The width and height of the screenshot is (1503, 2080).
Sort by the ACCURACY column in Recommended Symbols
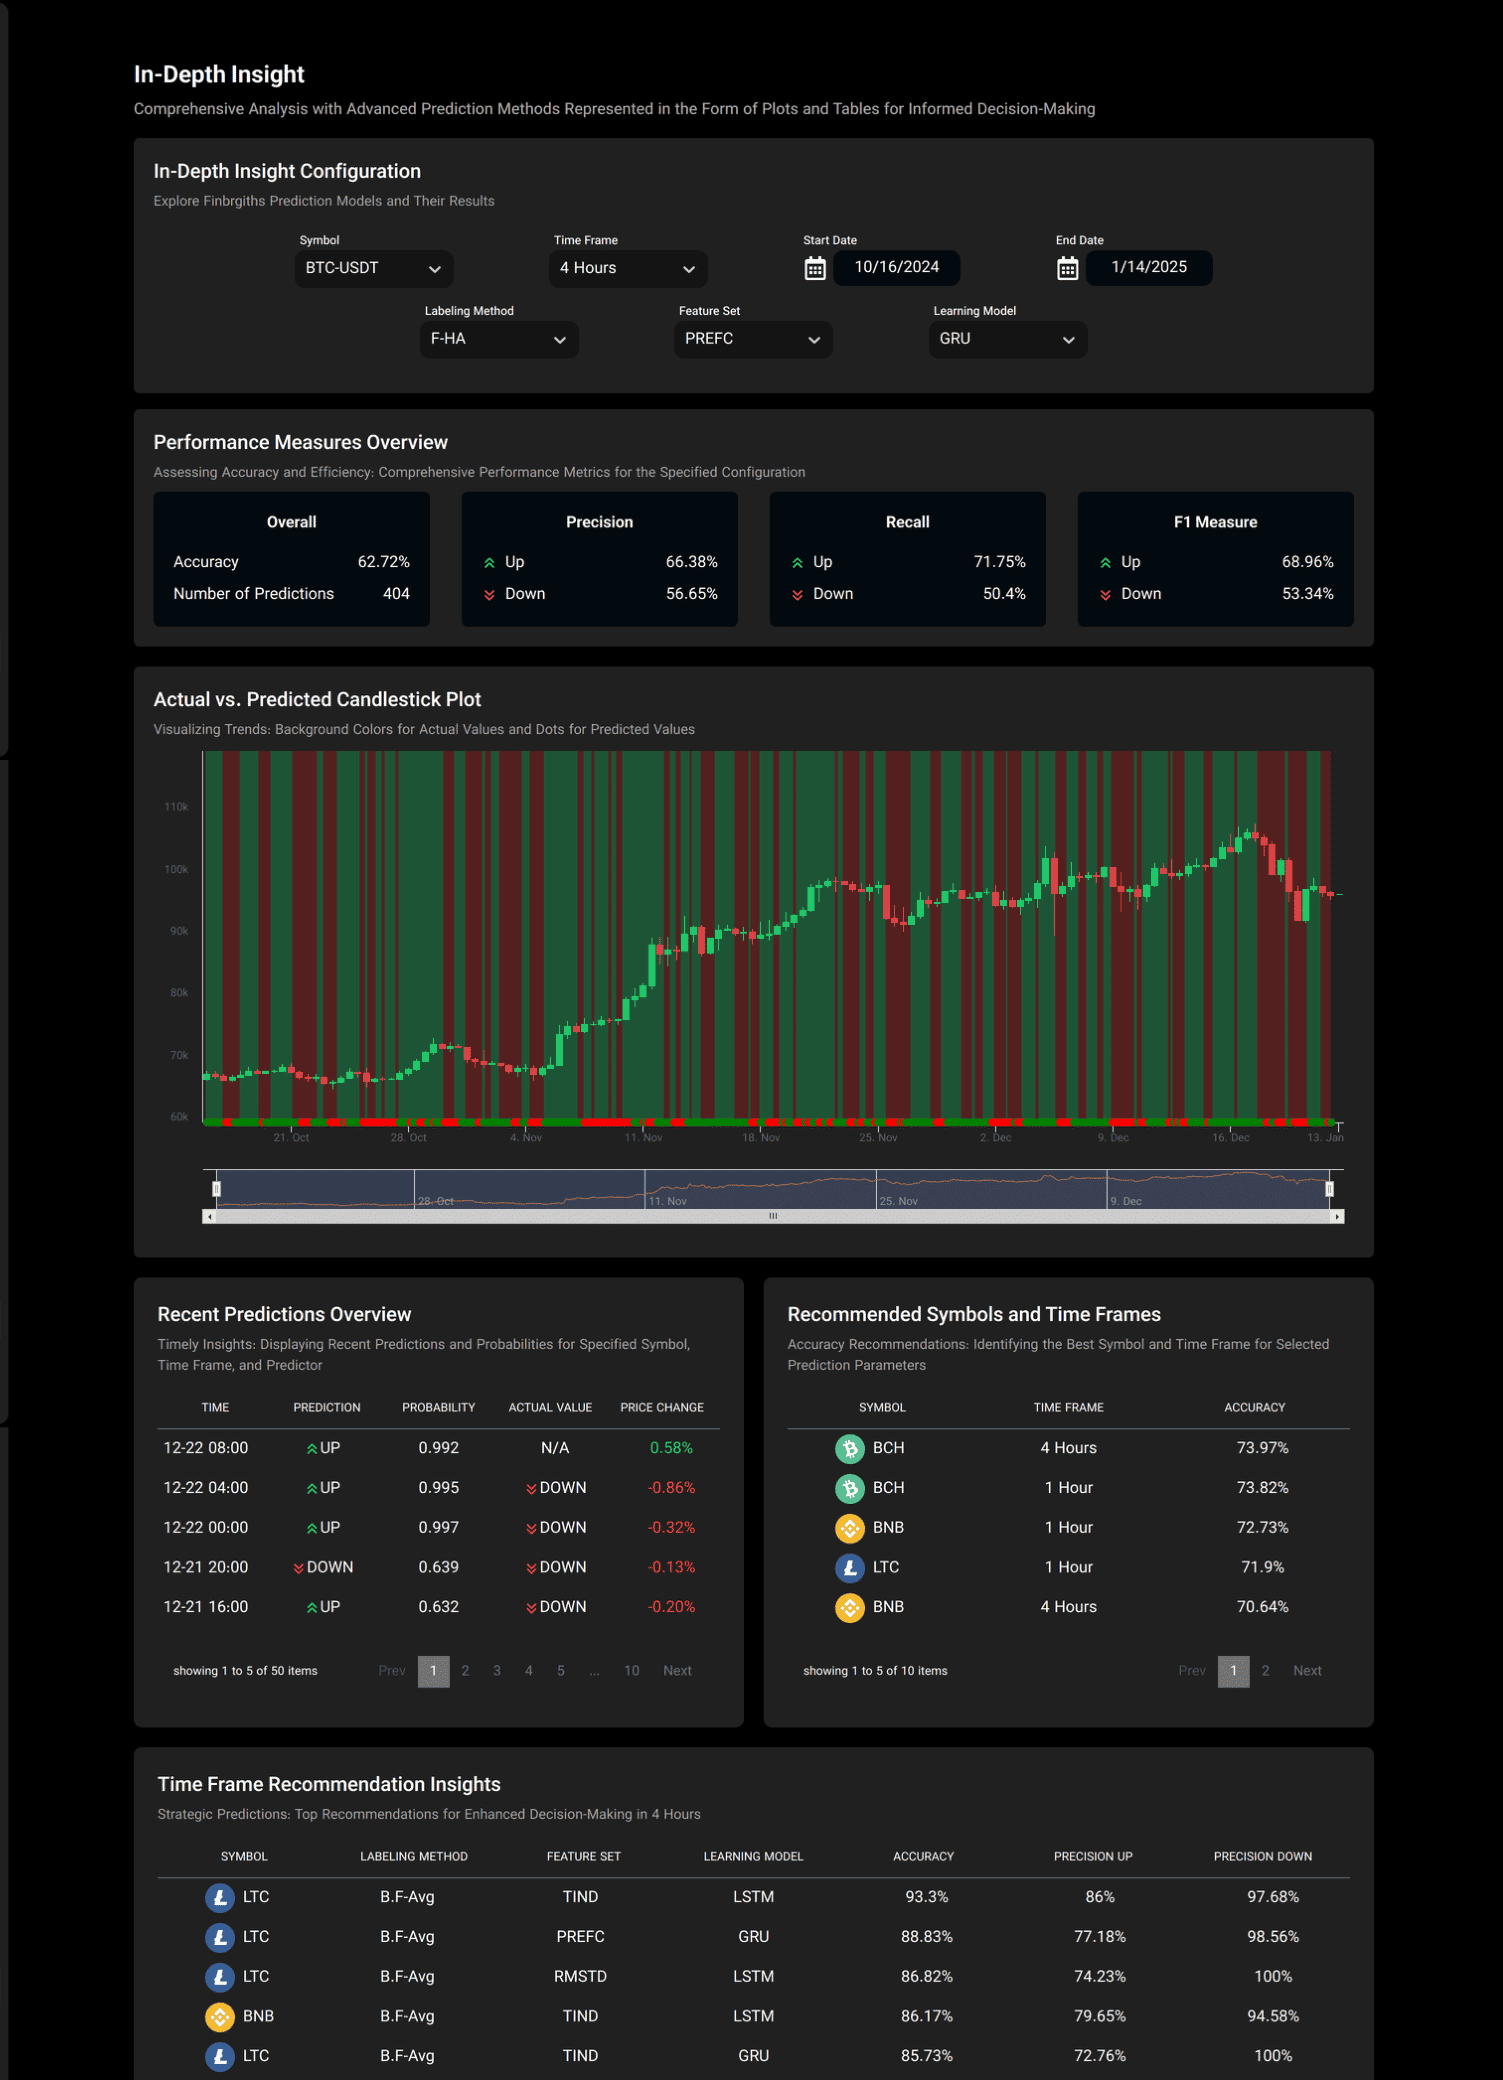click(x=1254, y=1407)
